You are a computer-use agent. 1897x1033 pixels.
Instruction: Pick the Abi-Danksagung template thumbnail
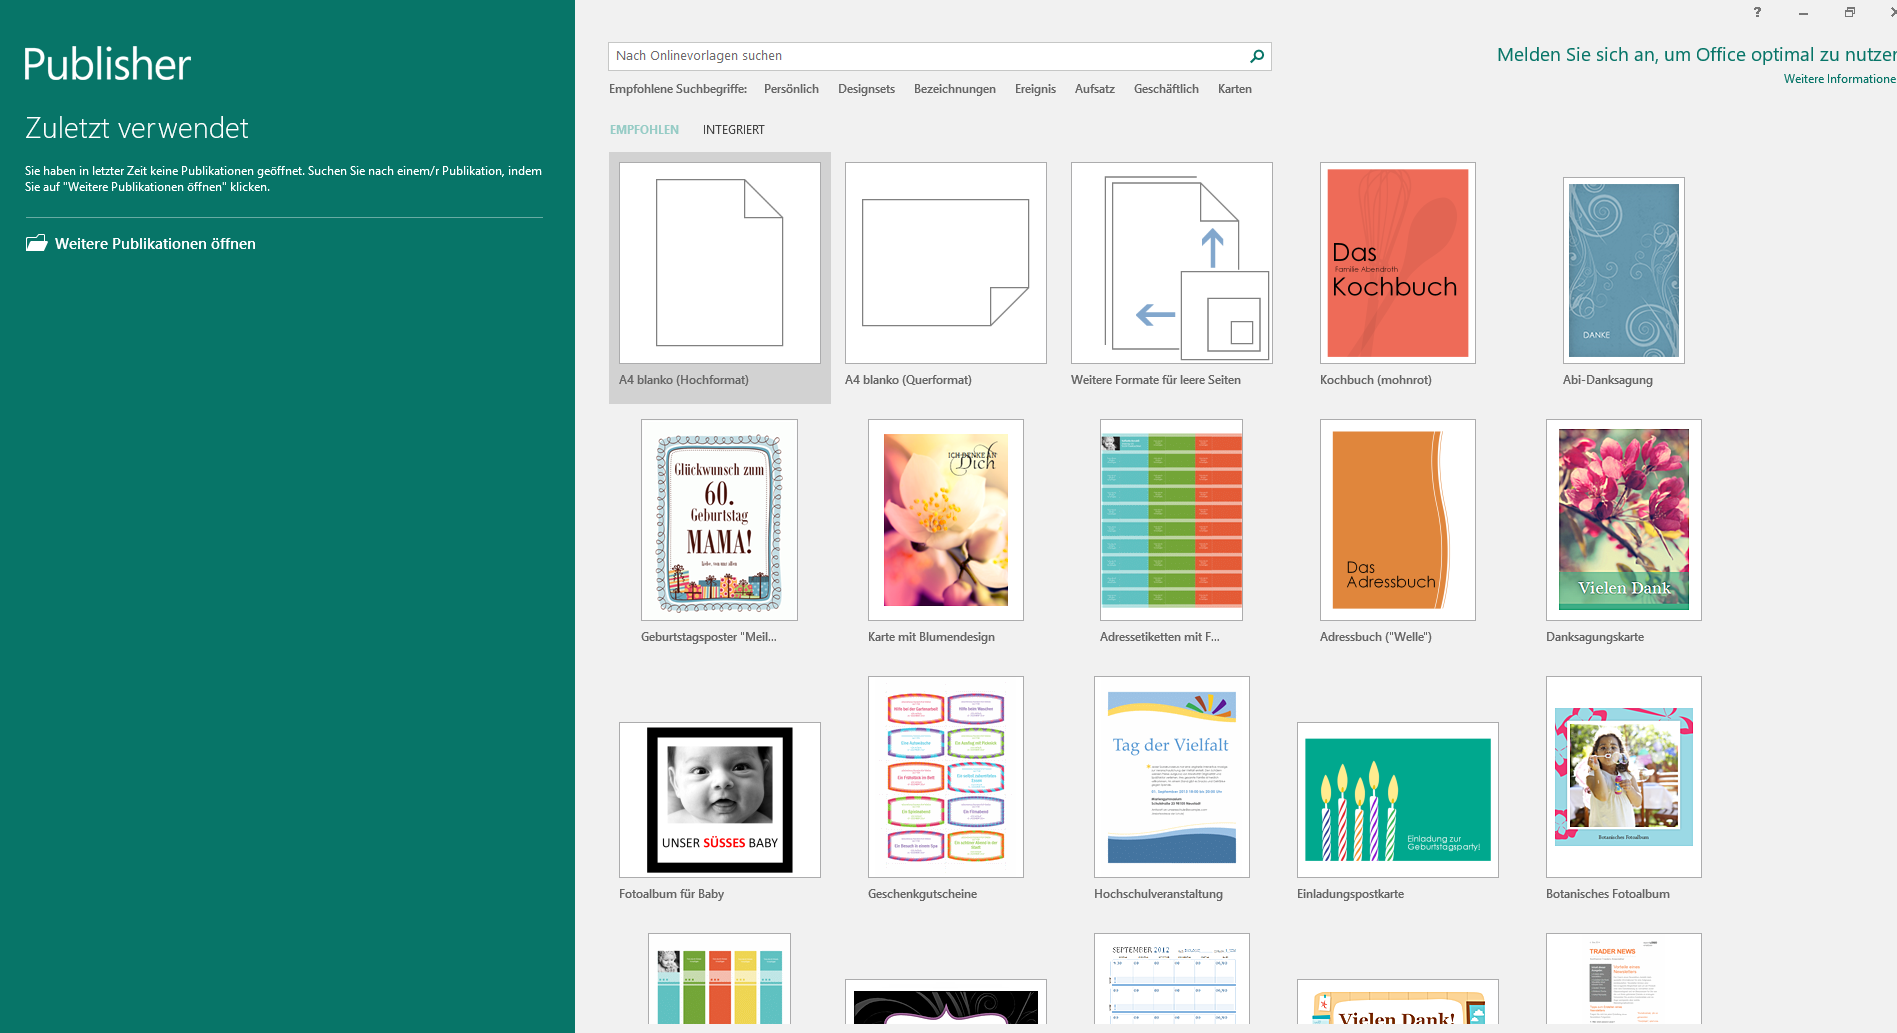1623,270
